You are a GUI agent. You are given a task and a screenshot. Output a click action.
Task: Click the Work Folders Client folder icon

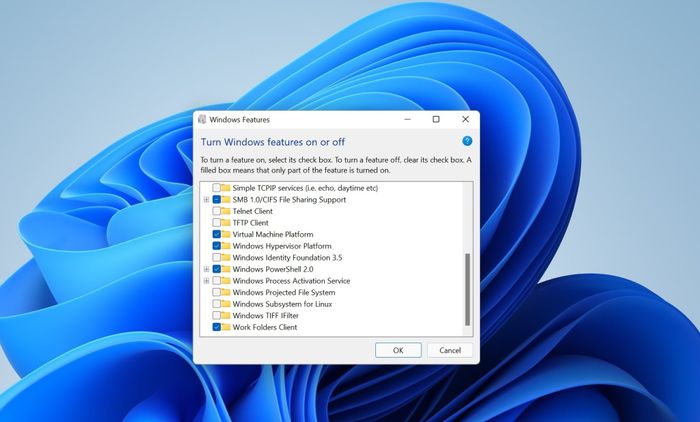point(226,327)
